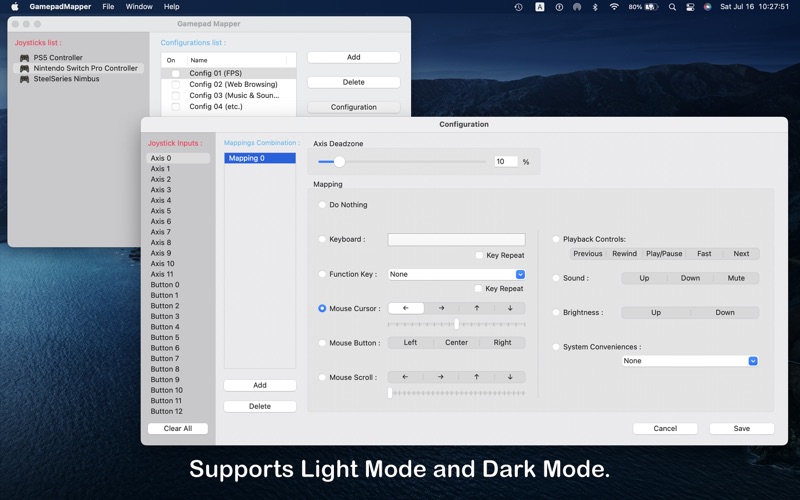This screenshot has height=500, width=800.
Task: Choose Mouse Cursor left arrow direction
Action: click(406, 308)
